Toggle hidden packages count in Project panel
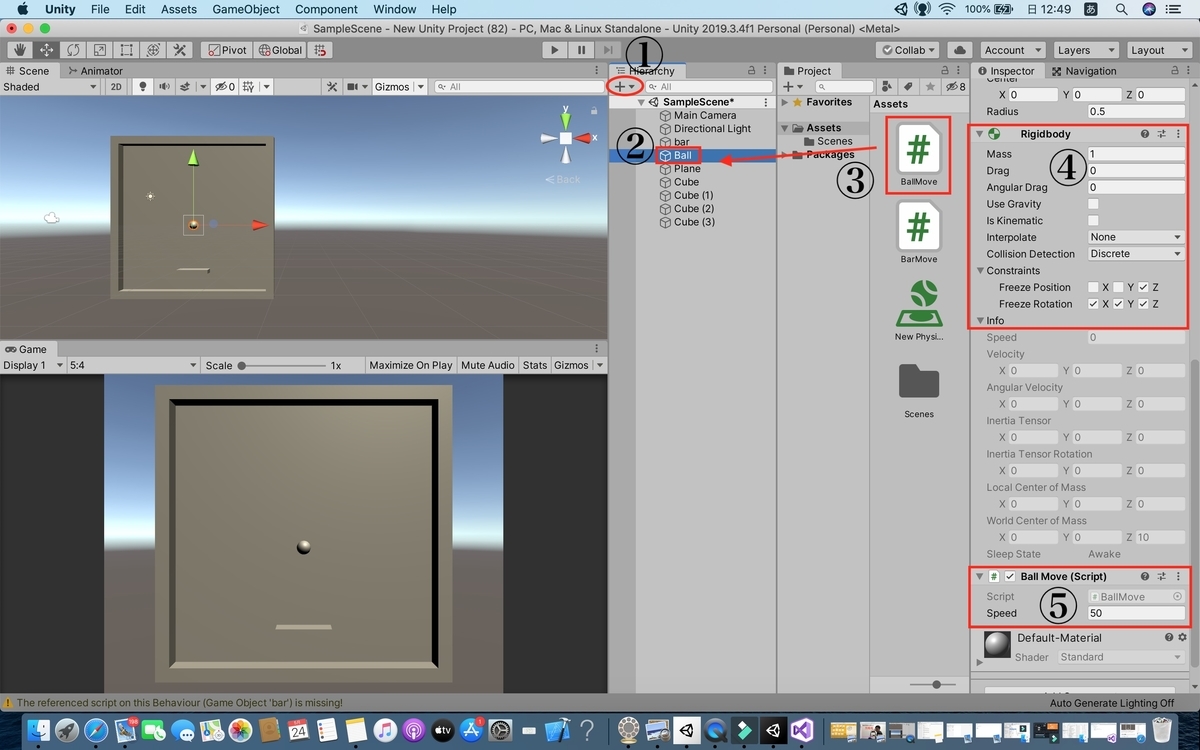The image size is (1200, 750). pyautogui.click(x=956, y=87)
